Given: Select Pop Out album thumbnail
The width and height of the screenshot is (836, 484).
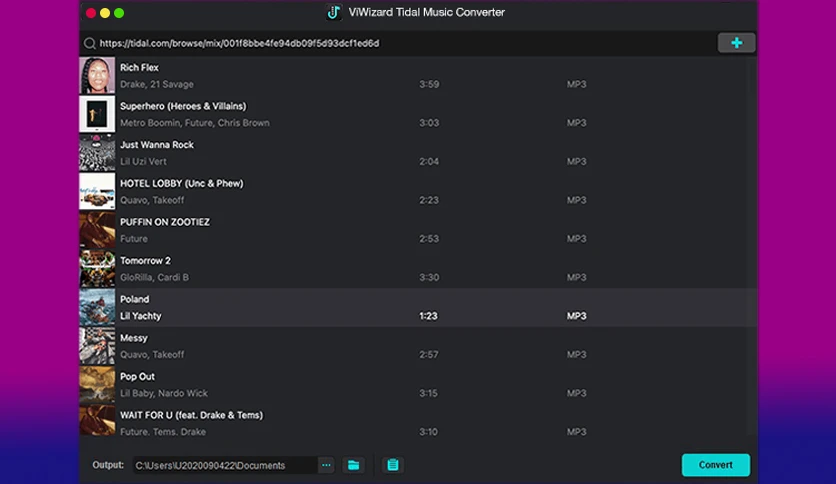Looking at the screenshot, I should [x=97, y=385].
